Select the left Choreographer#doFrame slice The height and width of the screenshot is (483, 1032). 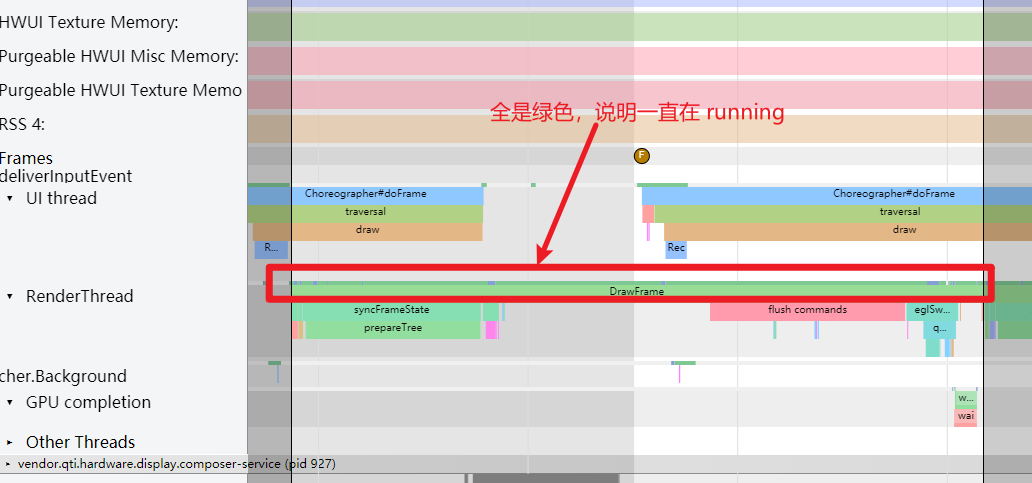[x=386, y=194]
